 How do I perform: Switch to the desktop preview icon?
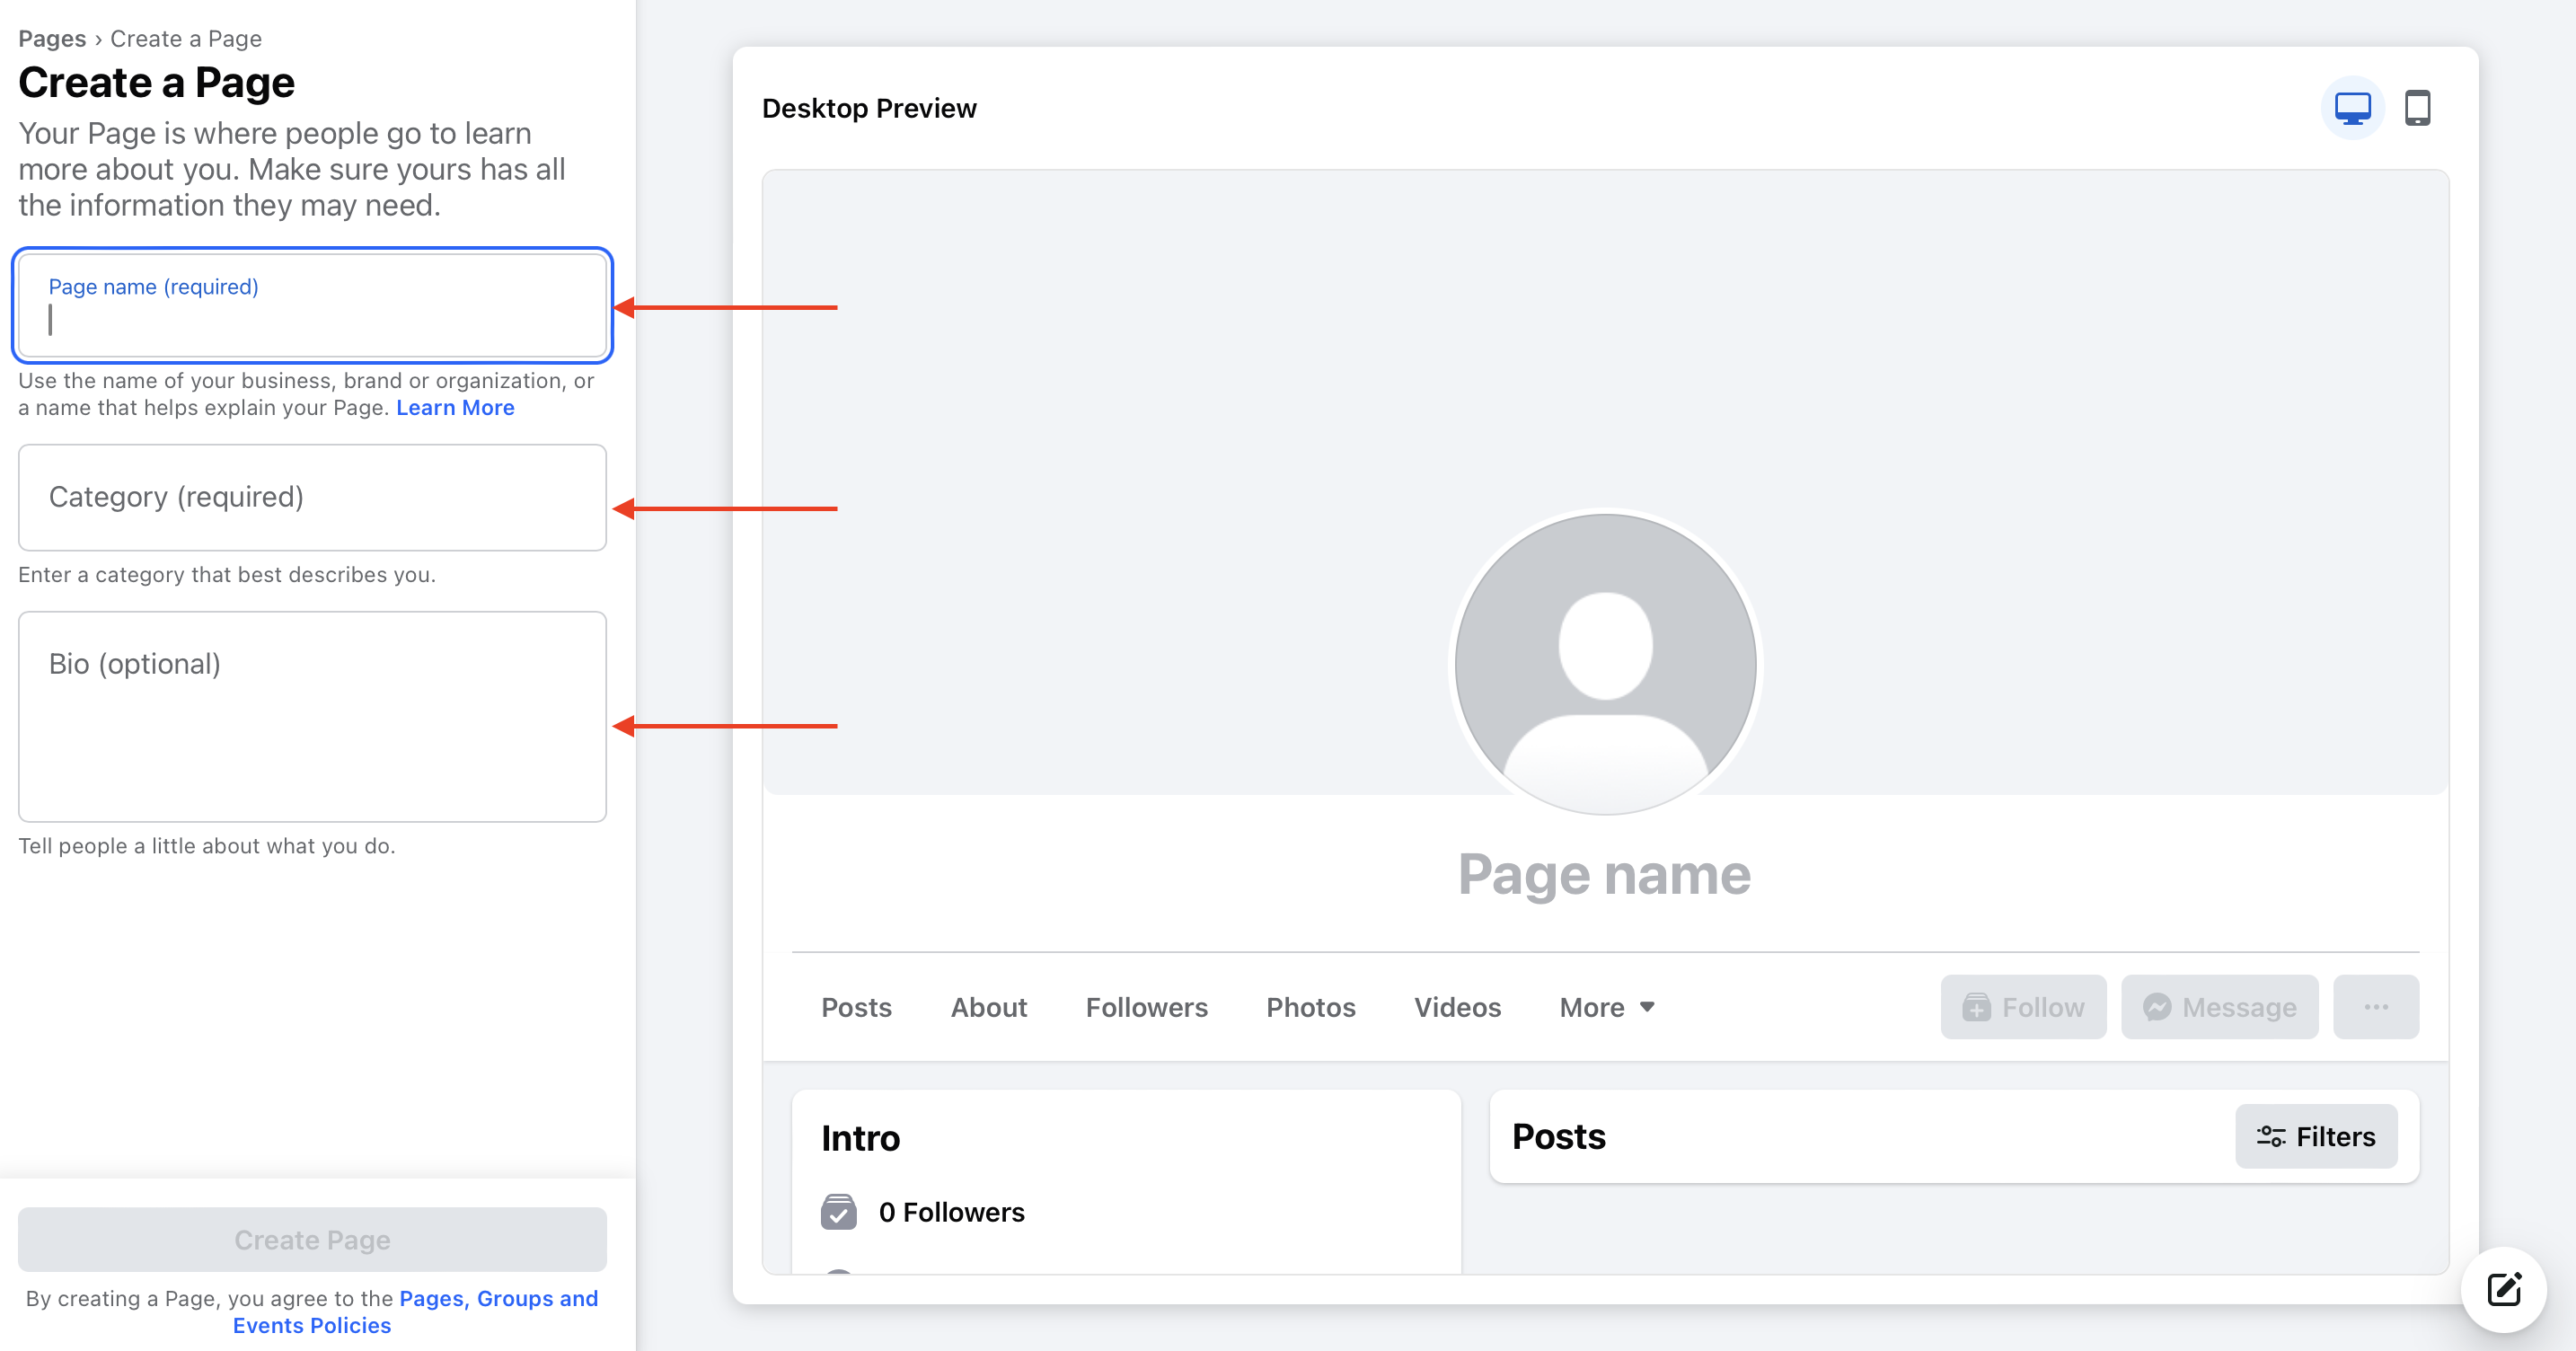(2352, 108)
